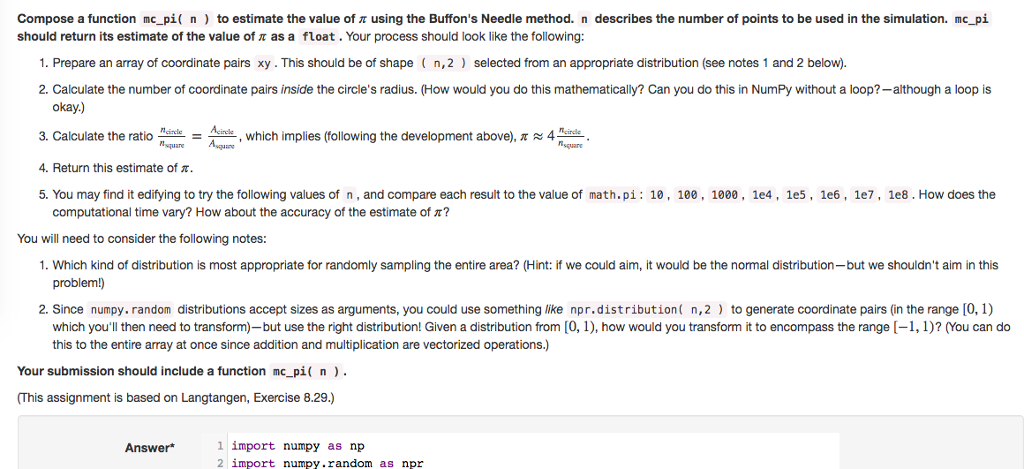Click the 'numpy.random' inline code in note 2
Screen dimensions: 1024x469
131,310
